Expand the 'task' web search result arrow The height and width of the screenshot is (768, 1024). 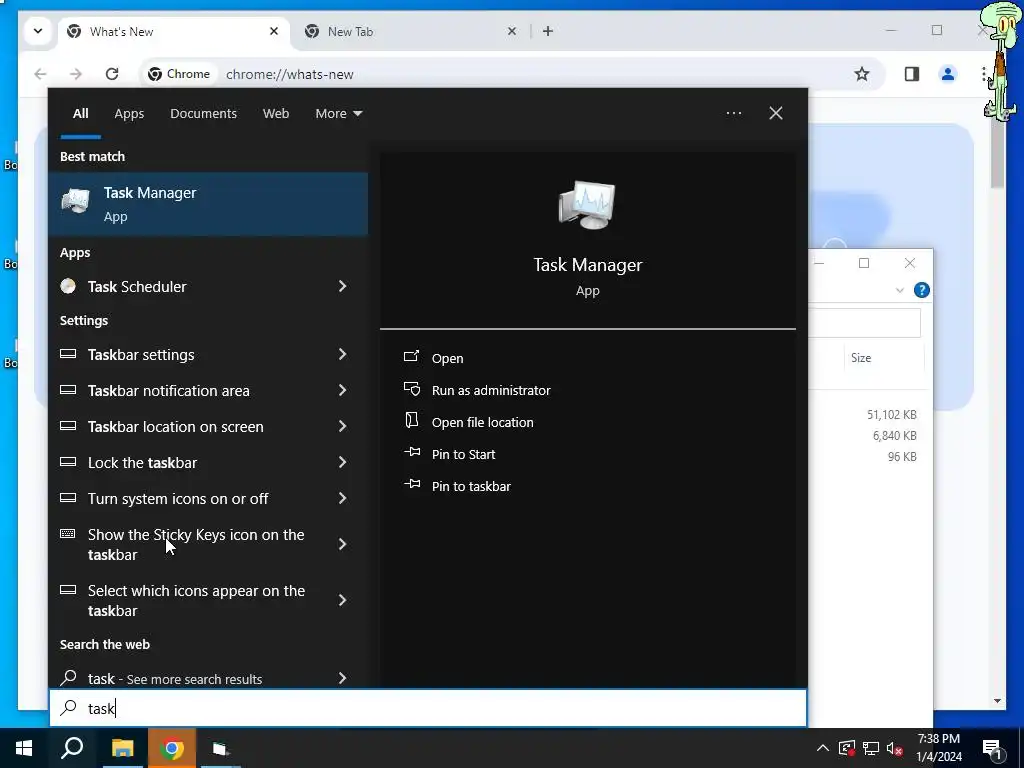pyautogui.click(x=342, y=678)
